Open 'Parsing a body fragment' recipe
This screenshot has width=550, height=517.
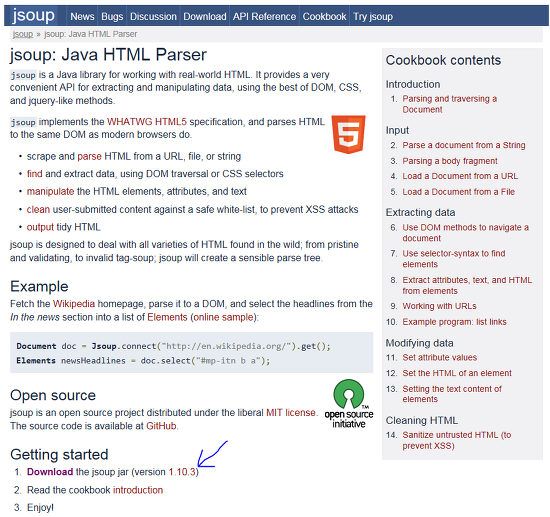point(450,161)
